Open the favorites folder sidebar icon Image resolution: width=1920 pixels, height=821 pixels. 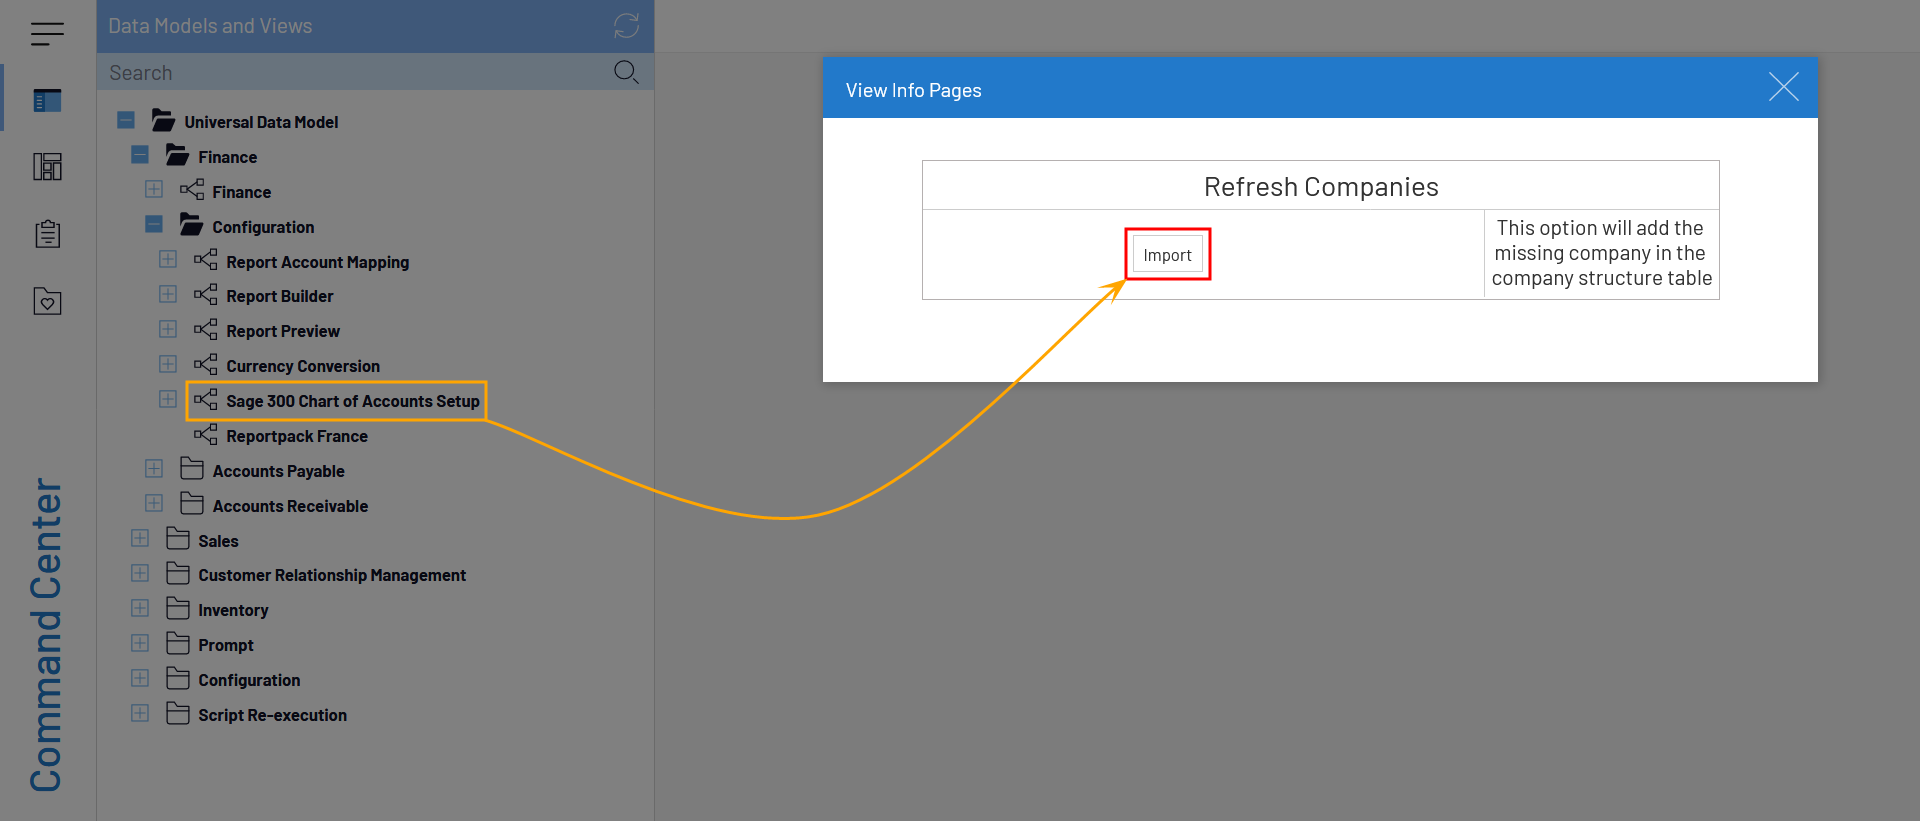(47, 301)
